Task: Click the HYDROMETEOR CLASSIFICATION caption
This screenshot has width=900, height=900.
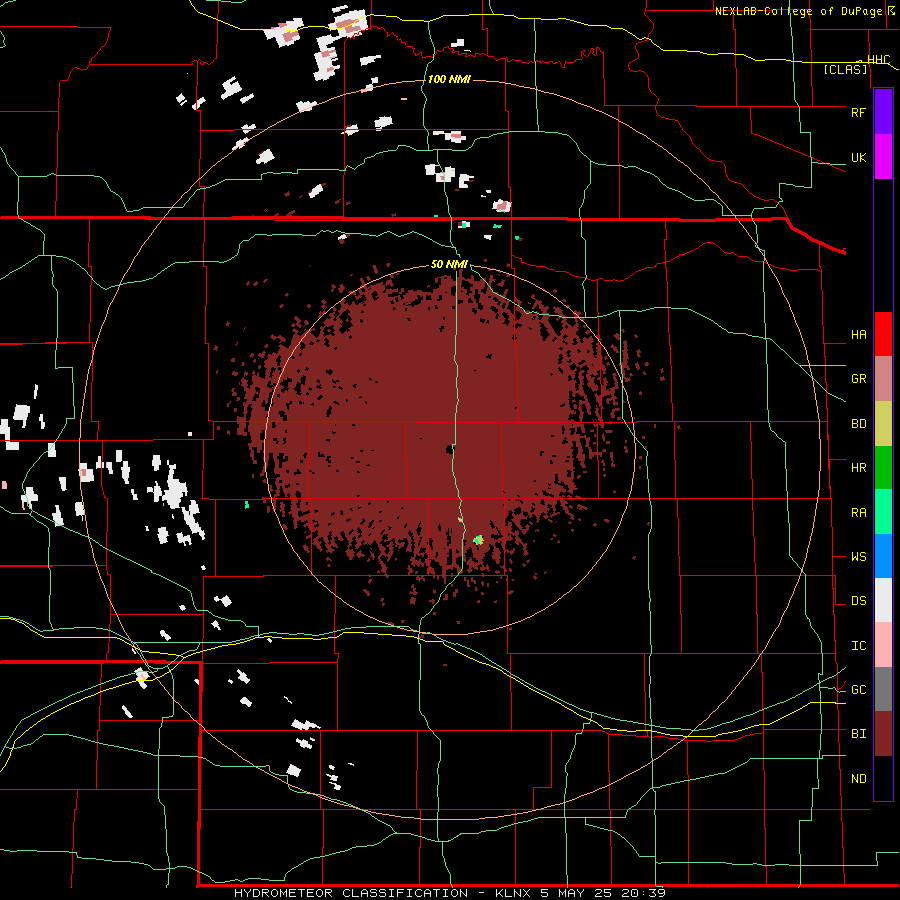Action: [351, 893]
